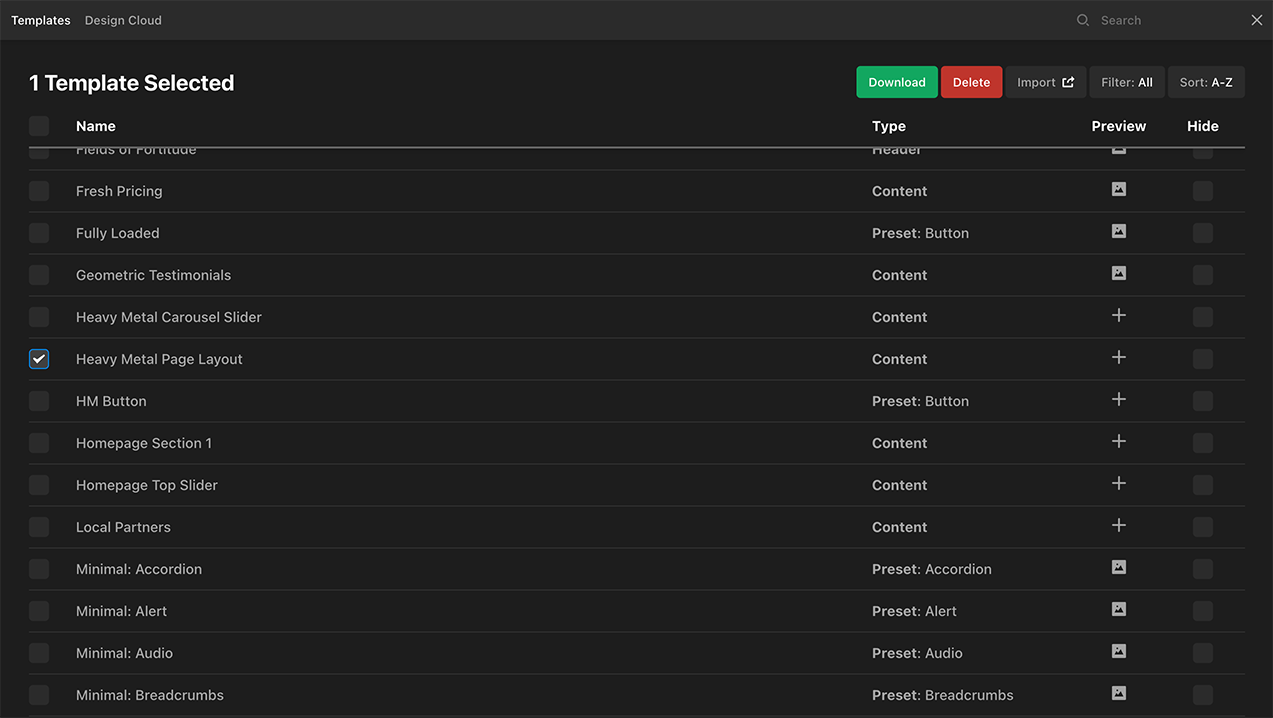This screenshot has width=1273, height=718.
Task: Open the Sort: A-Z dropdown
Action: pos(1205,82)
